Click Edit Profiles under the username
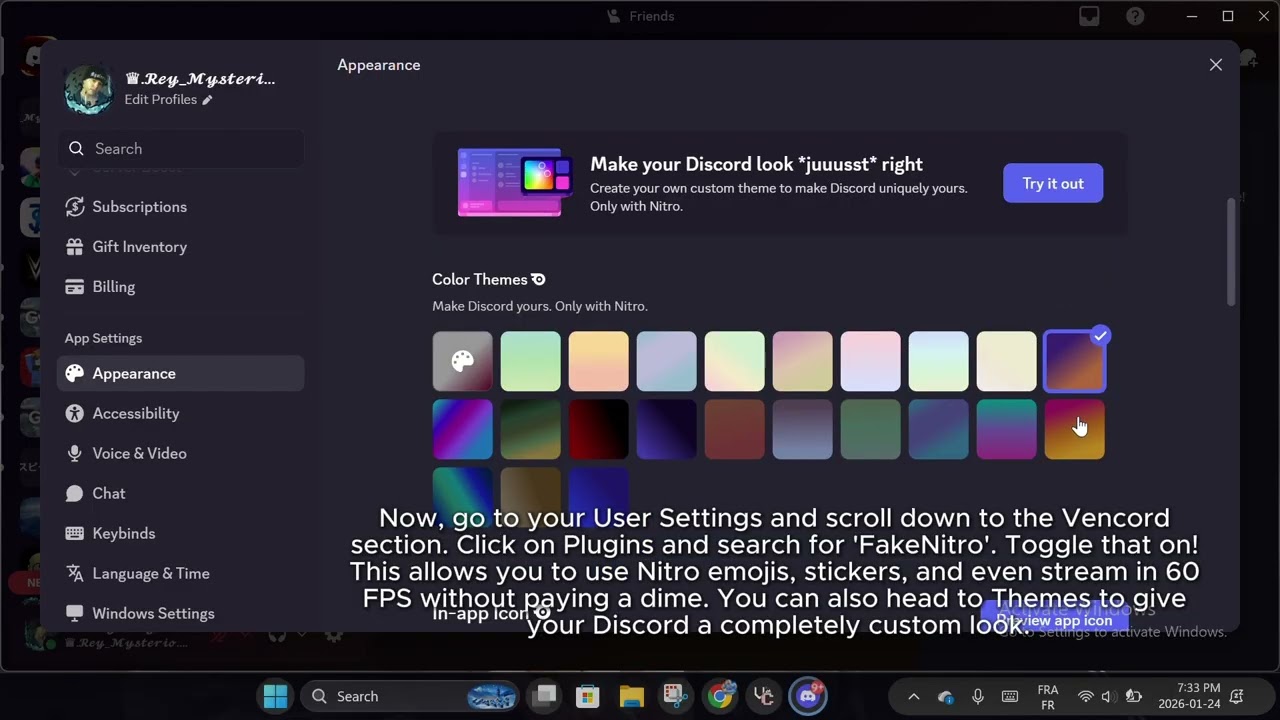This screenshot has width=1280, height=720. tap(168, 100)
